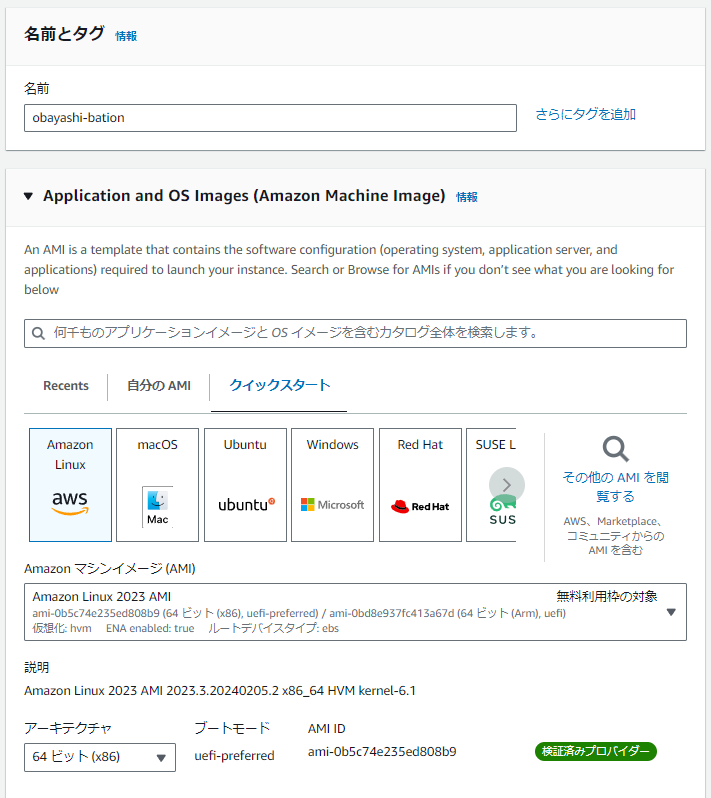
Task: Advance the OS carousel with the right arrow
Action: coord(506,485)
